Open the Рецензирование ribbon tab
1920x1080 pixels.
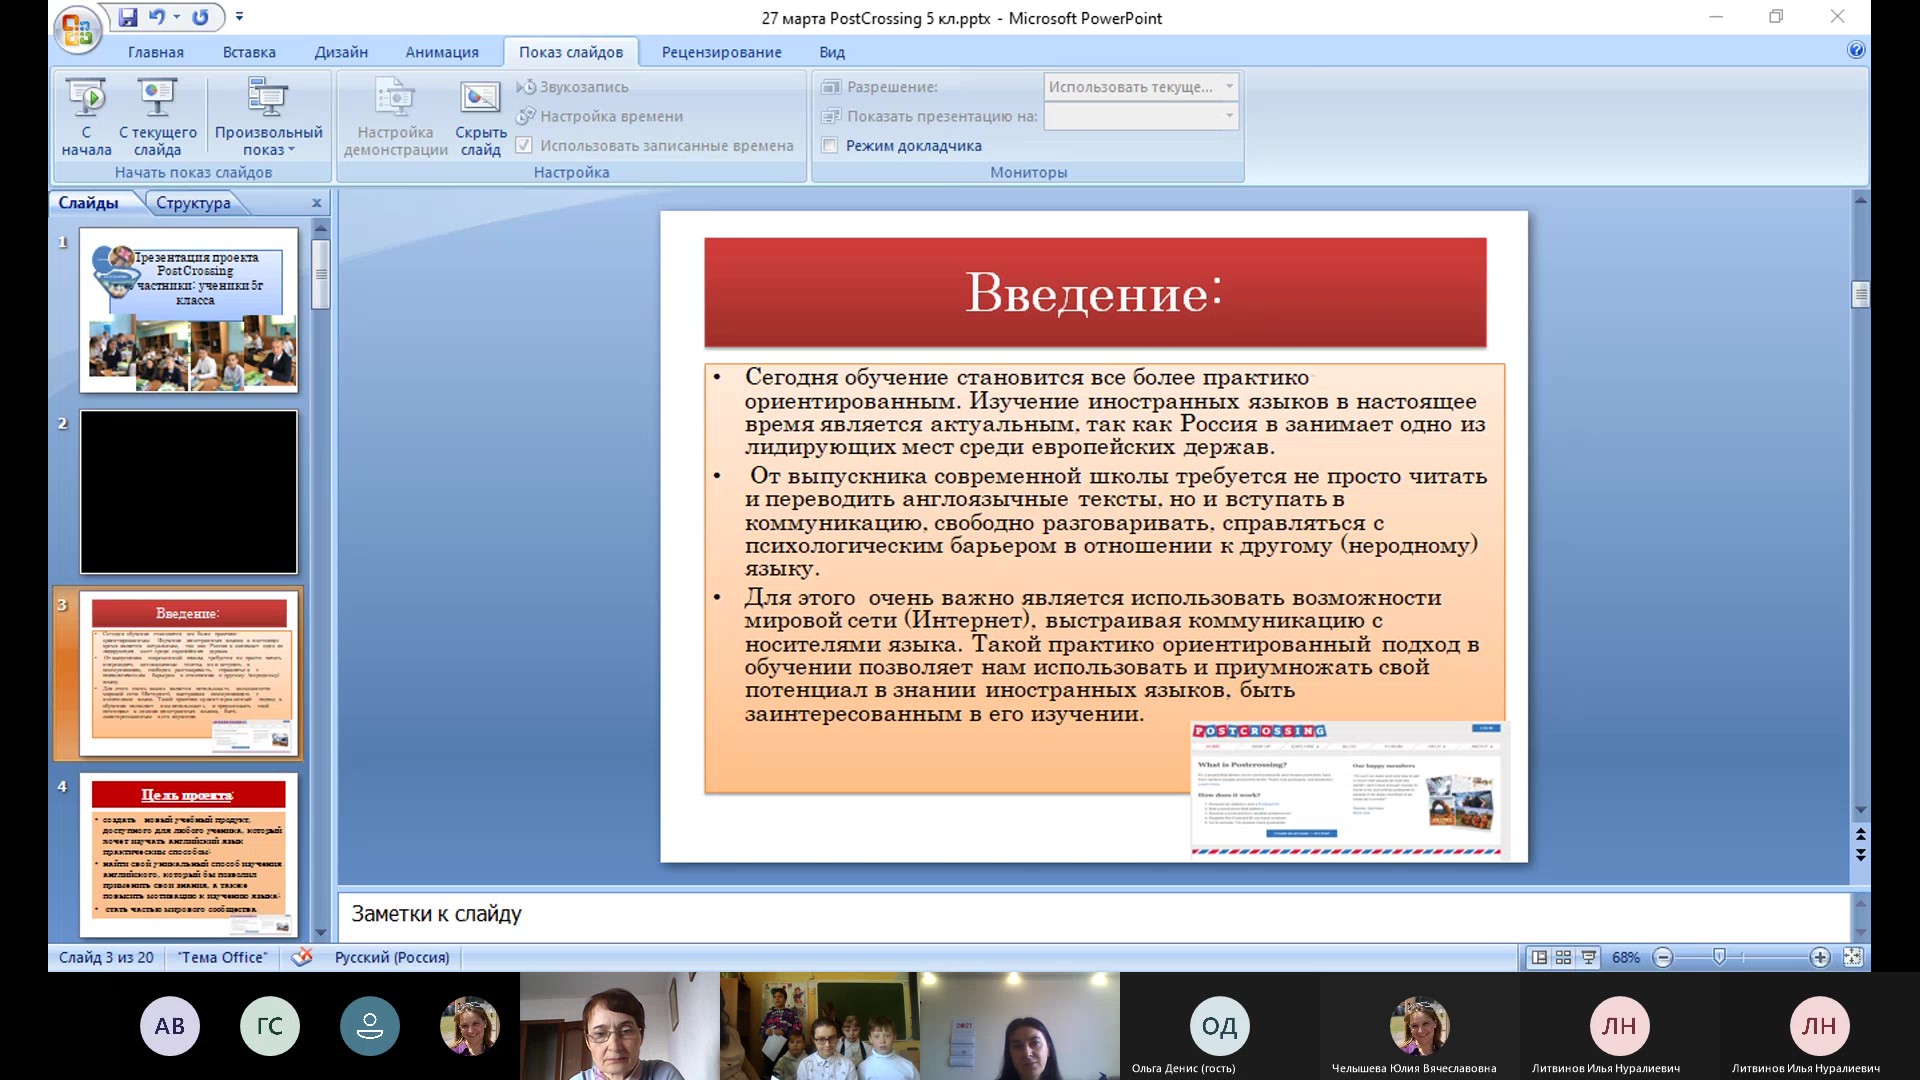click(x=721, y=52)
